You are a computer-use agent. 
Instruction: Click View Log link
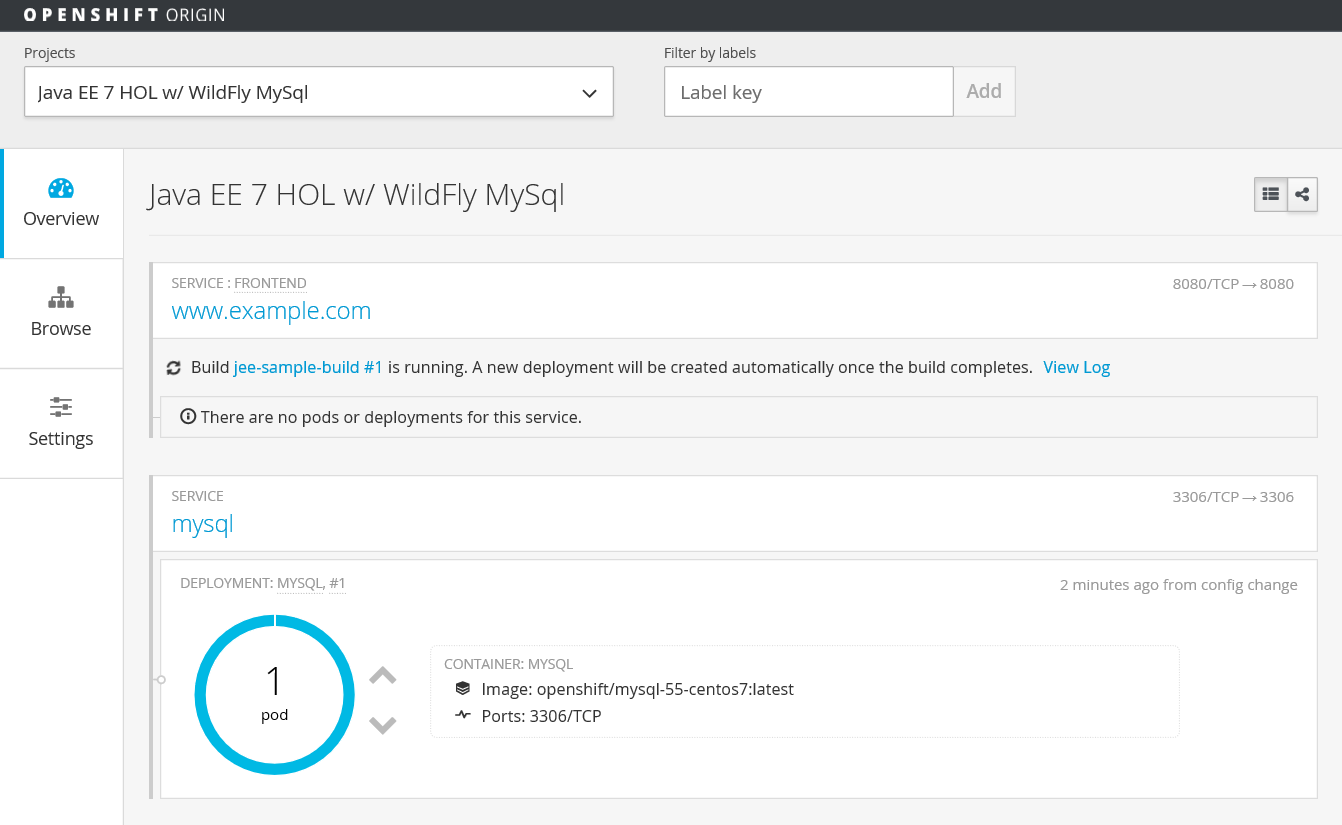tap(1076, 367)
